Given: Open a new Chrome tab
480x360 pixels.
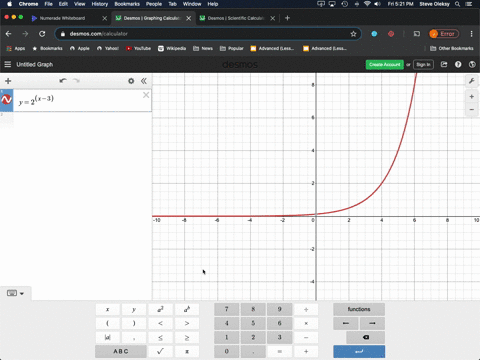Looking at the screenshot, I should coord(287,18).
